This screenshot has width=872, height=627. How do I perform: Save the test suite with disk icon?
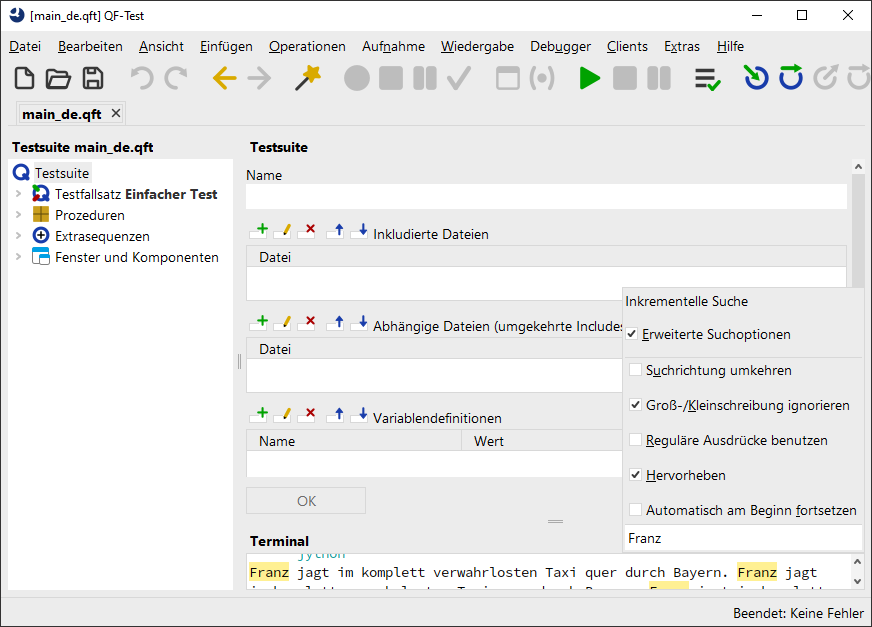pos(93,78)
